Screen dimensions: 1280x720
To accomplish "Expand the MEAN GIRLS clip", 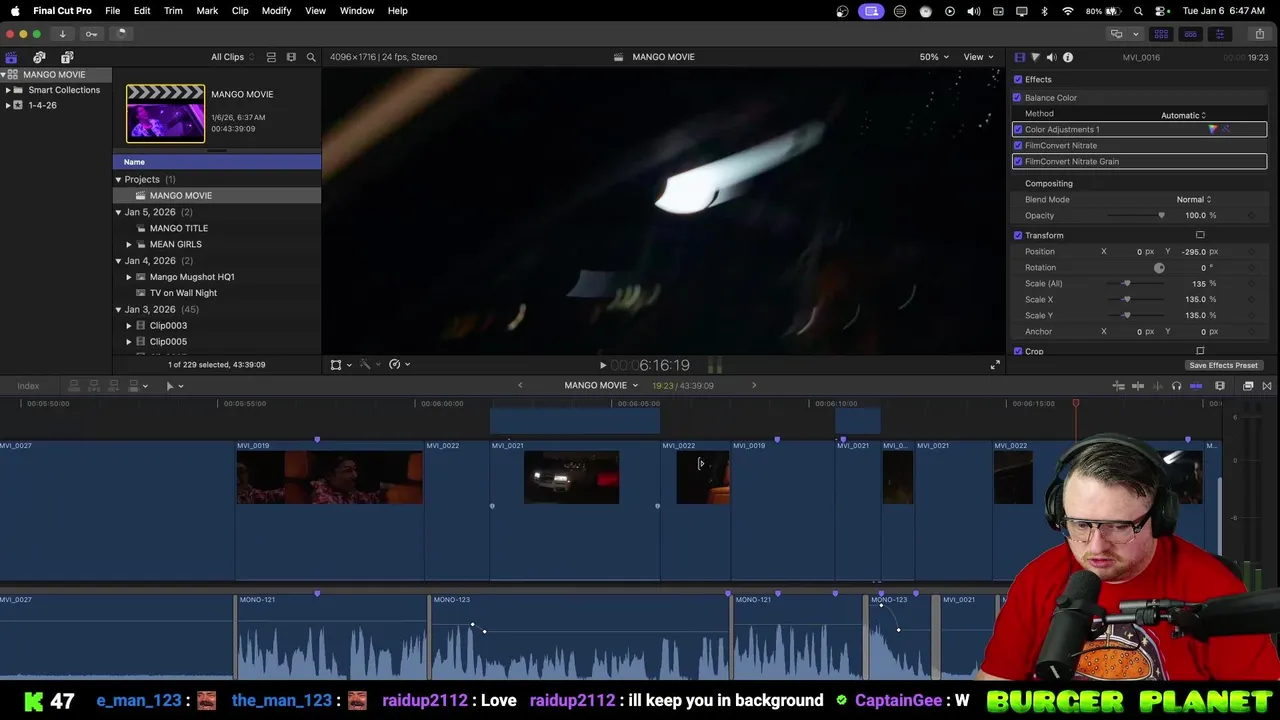I will tap(128, 244).
